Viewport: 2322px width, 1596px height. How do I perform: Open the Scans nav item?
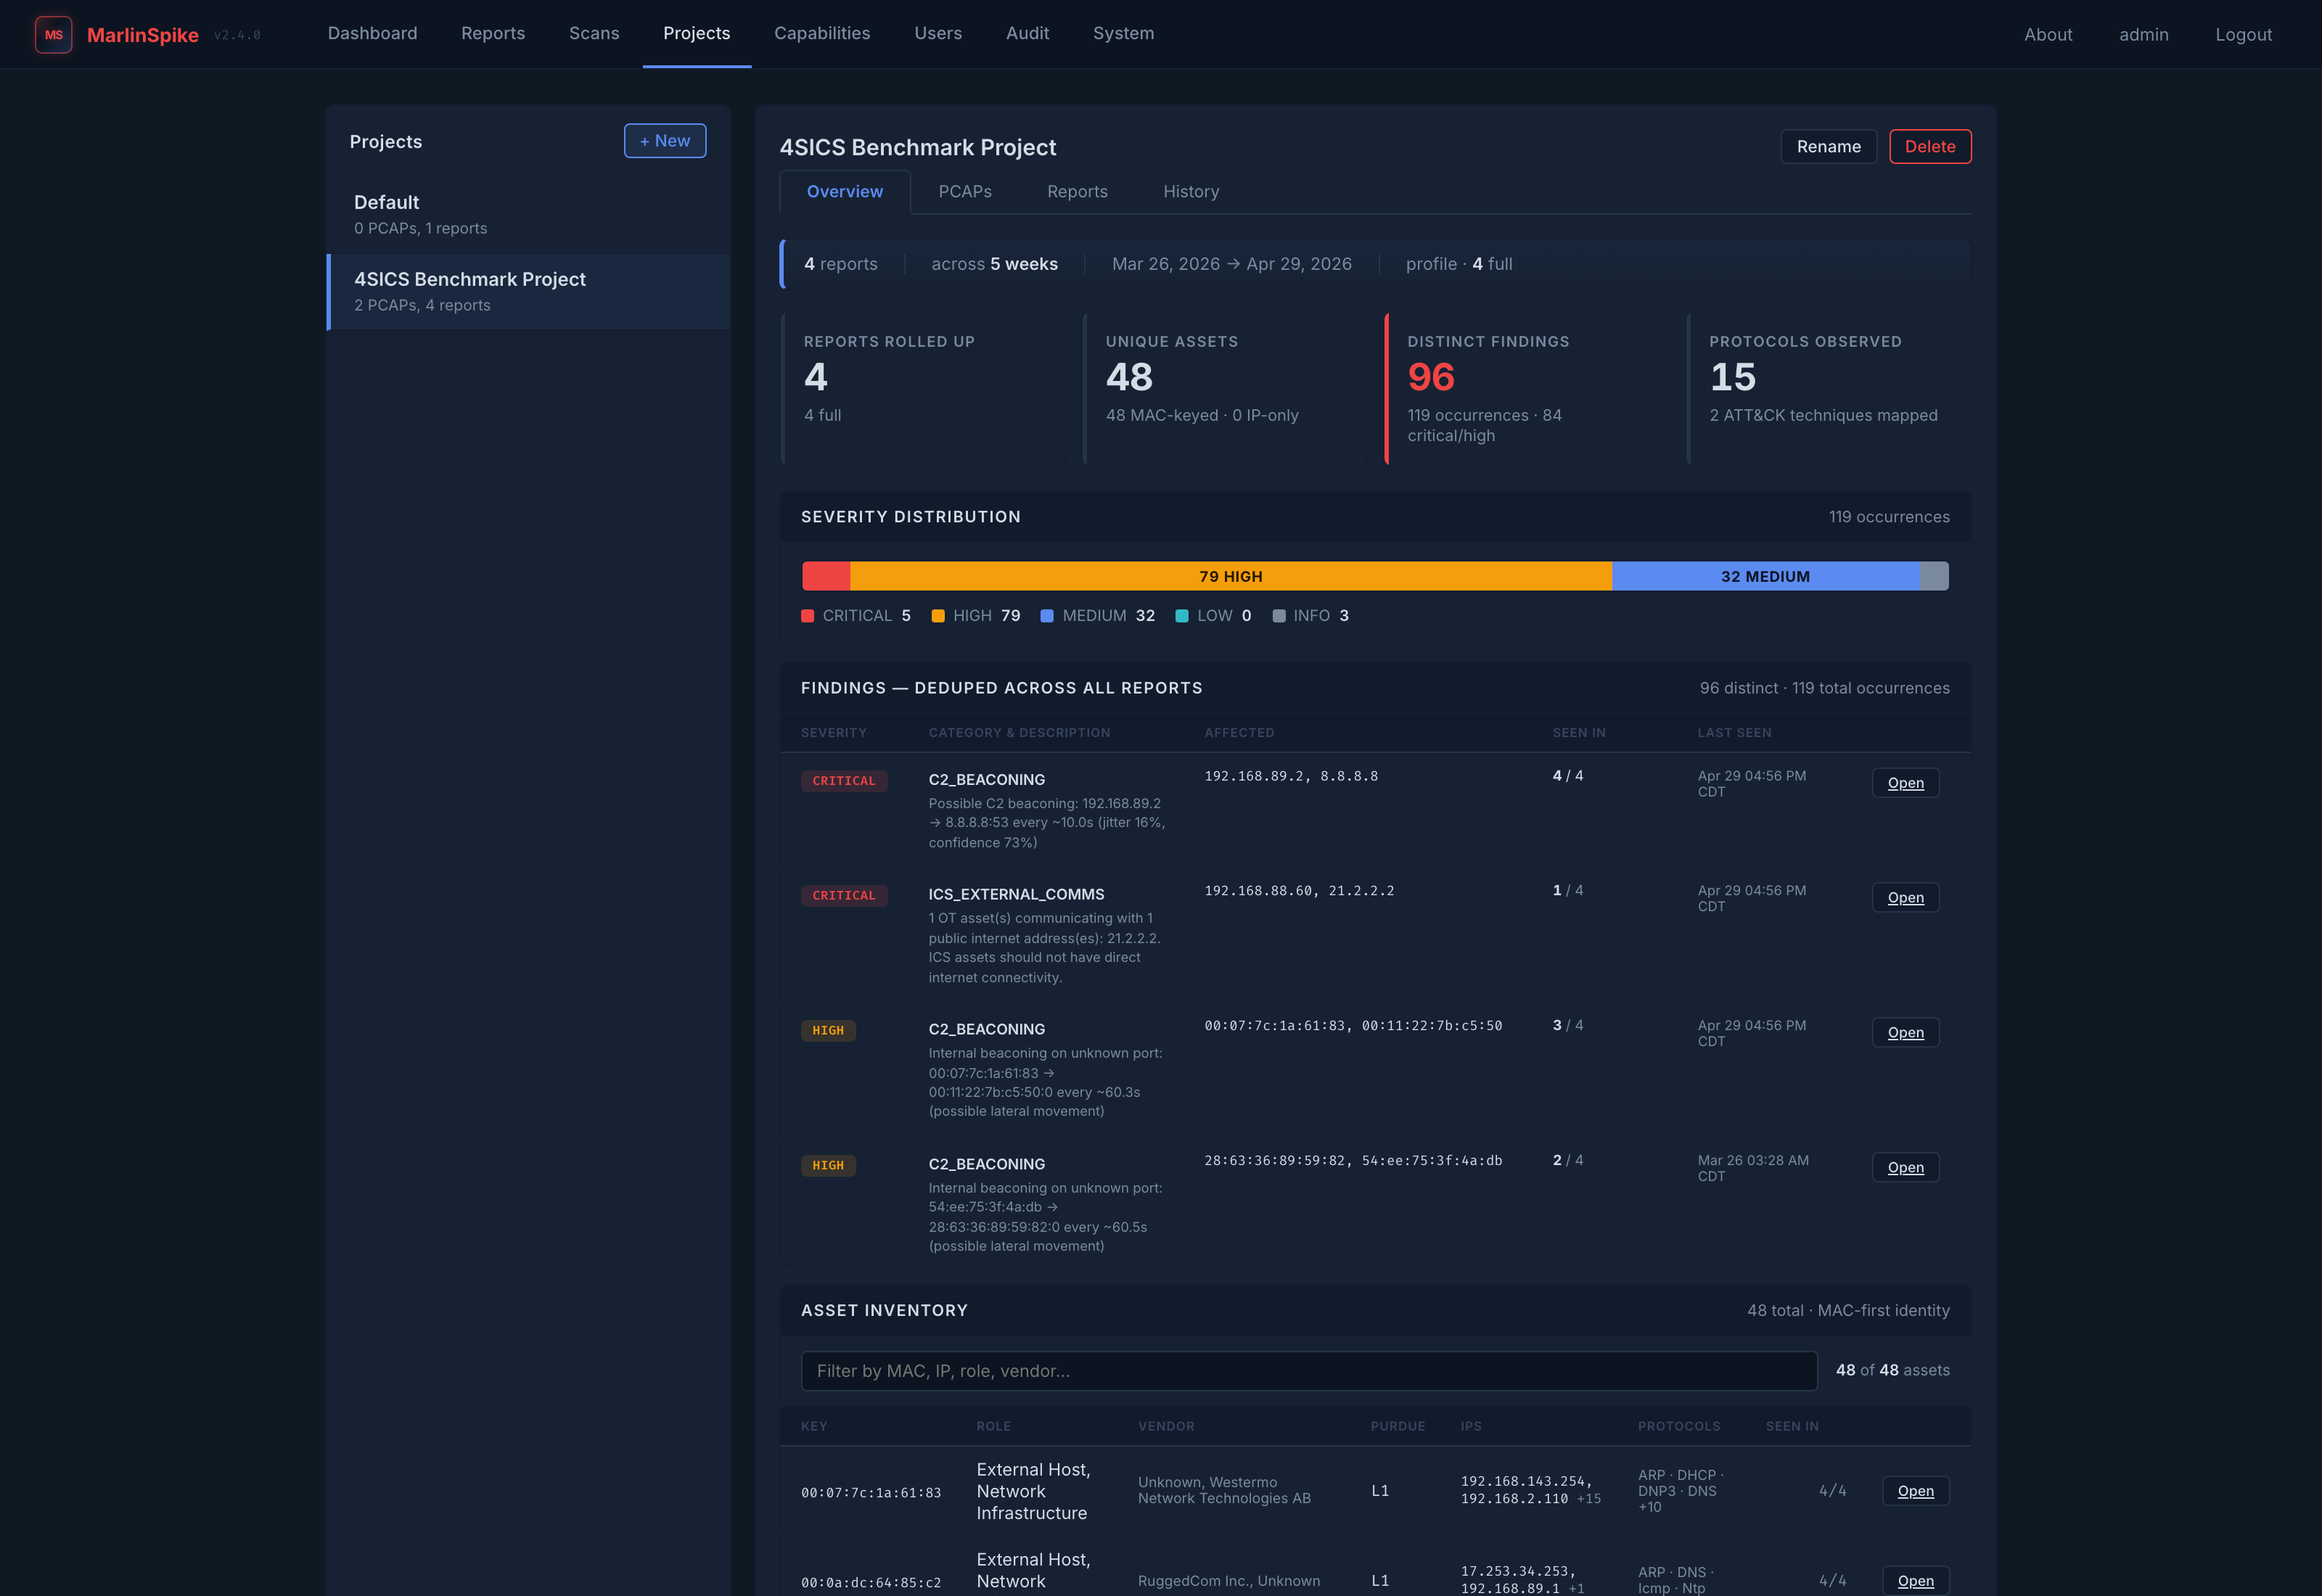click(x=594, y=33)
